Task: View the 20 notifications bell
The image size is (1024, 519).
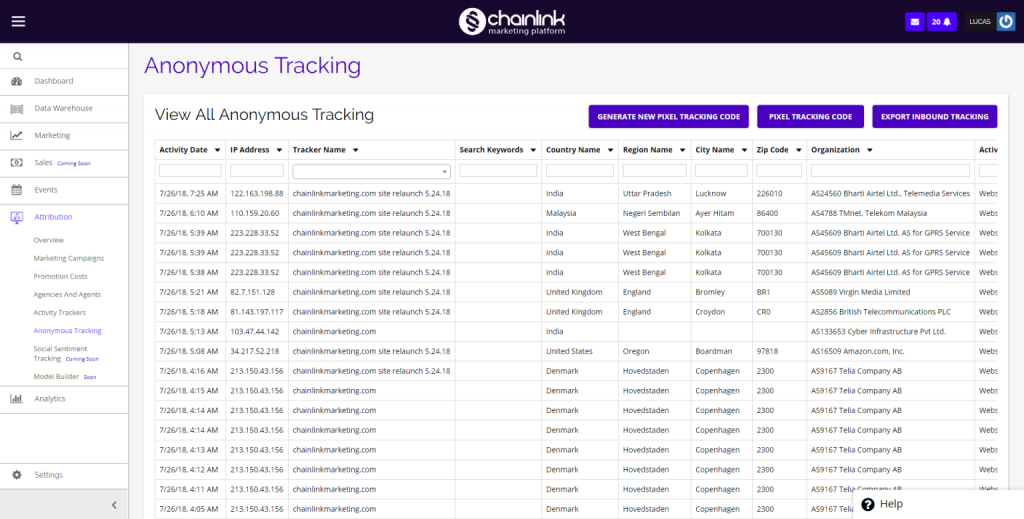Action: coord(941,22)
